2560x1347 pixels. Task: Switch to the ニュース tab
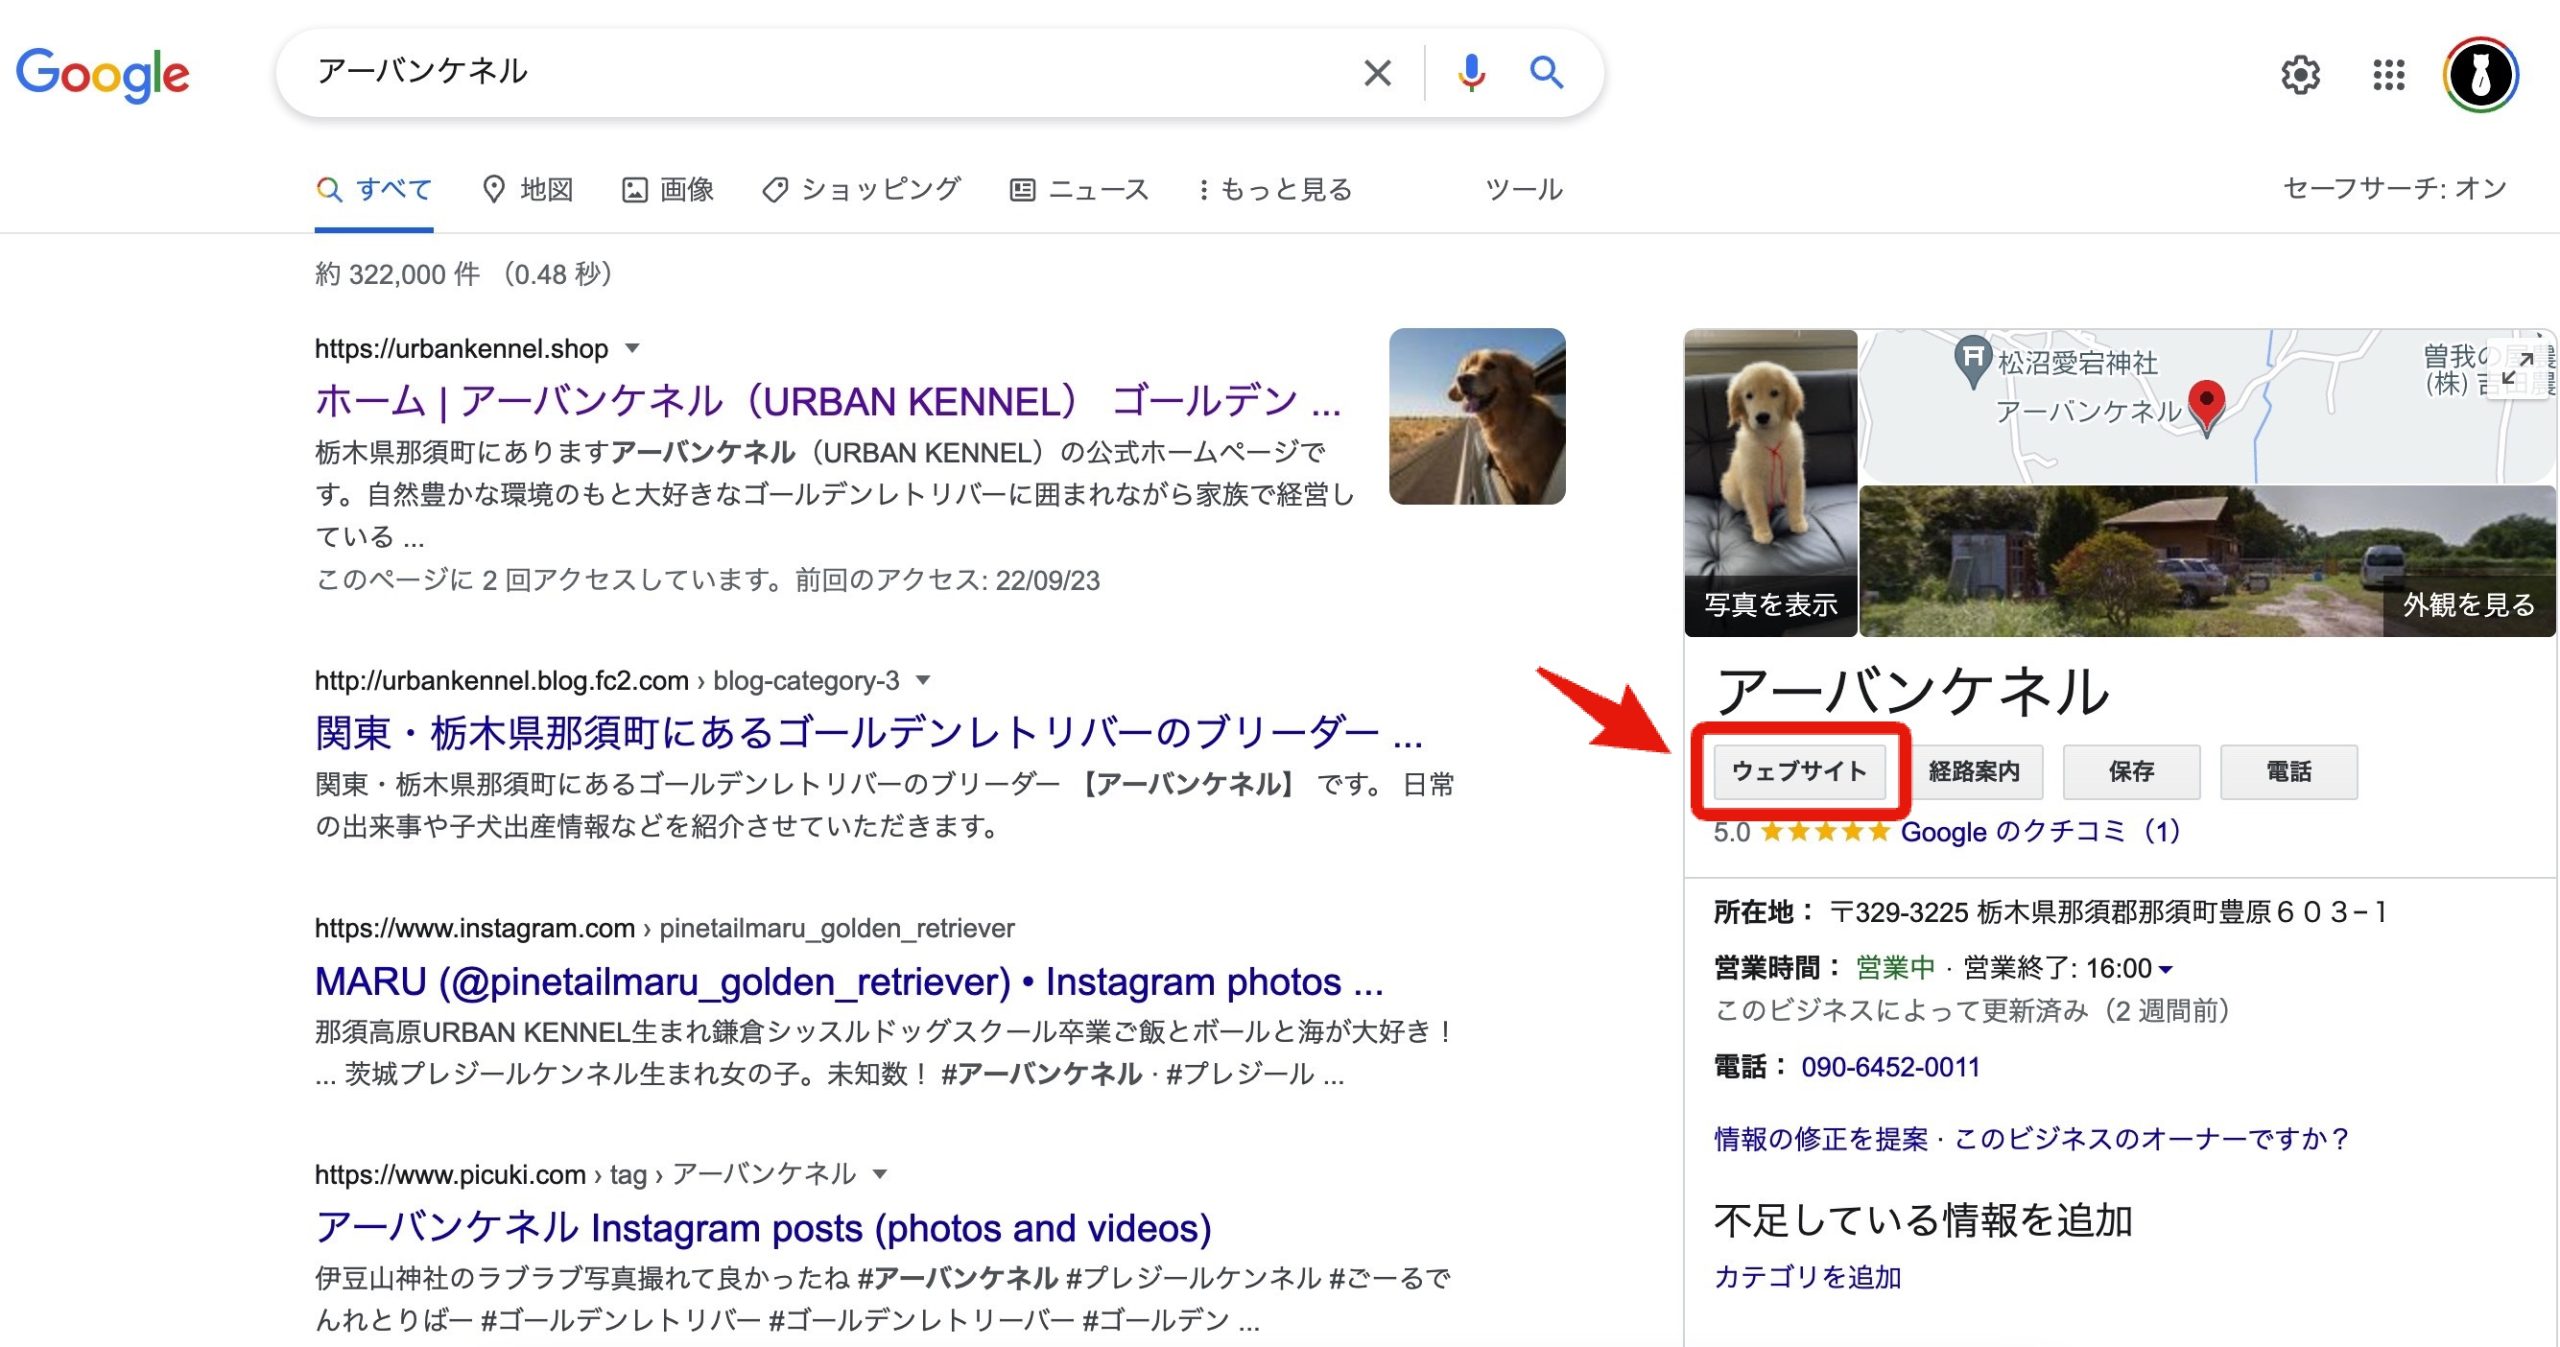click(1080, 189)
